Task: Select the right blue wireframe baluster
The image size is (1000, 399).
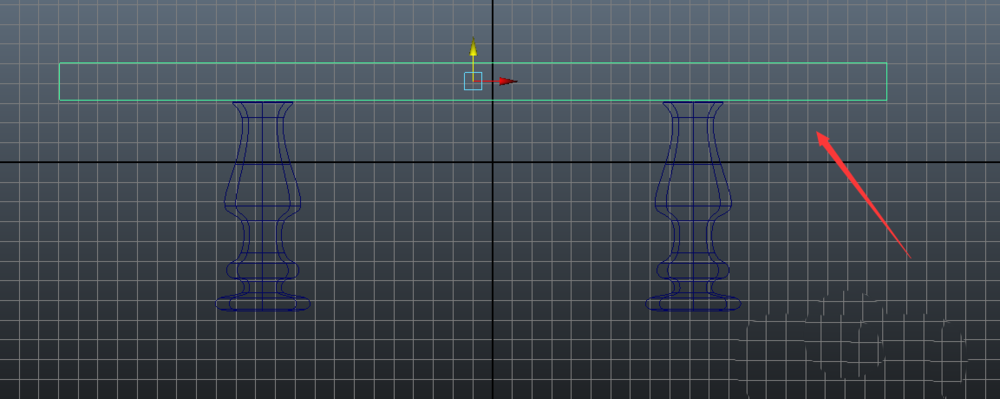Action: tap(693, 206)
